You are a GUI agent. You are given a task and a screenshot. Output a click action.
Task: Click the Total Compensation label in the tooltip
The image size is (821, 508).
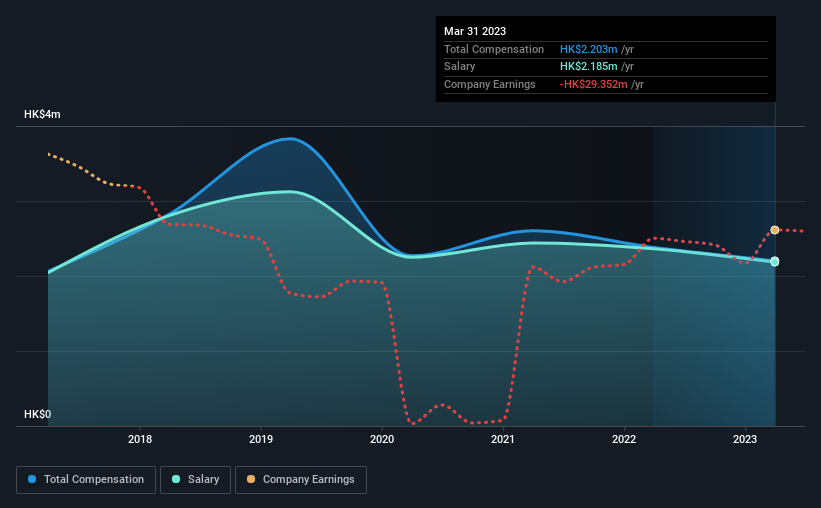click(494, 49)
